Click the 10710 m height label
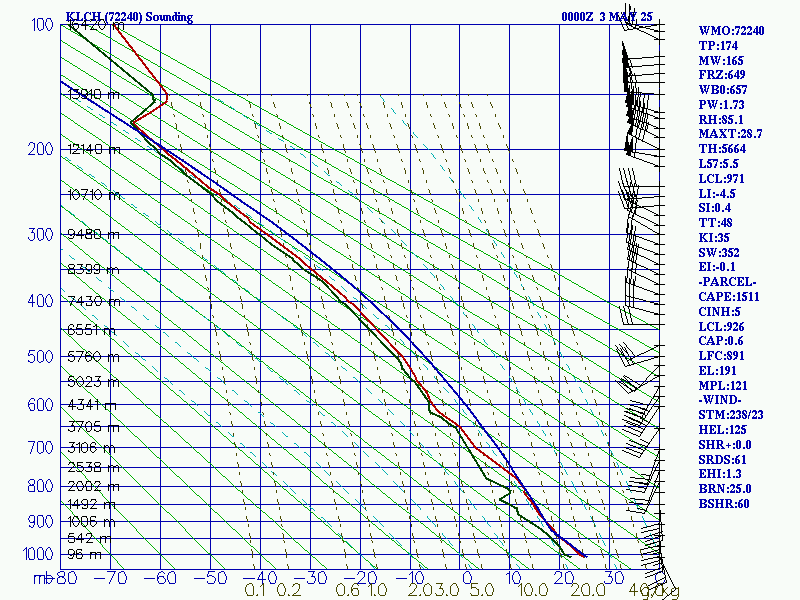 click(x=94, y=195)
